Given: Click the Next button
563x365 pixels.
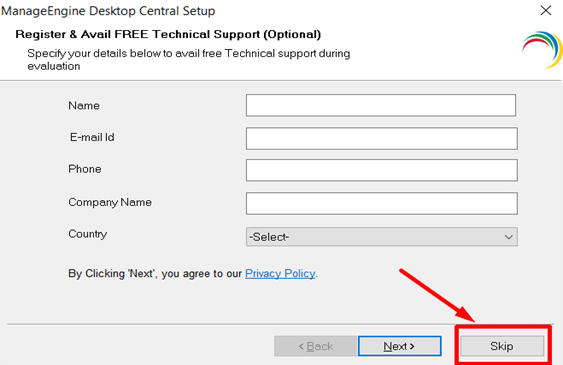Looking at the screenshot, I should point(400,346).
